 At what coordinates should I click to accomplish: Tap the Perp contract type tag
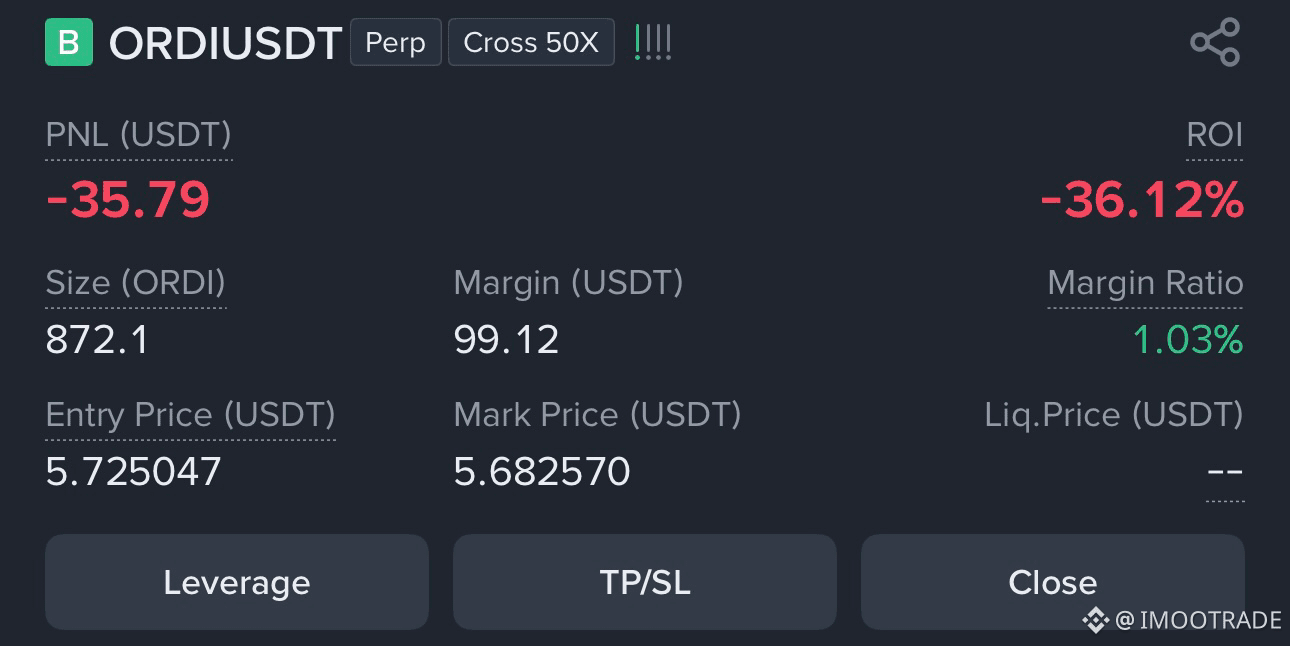396,43
